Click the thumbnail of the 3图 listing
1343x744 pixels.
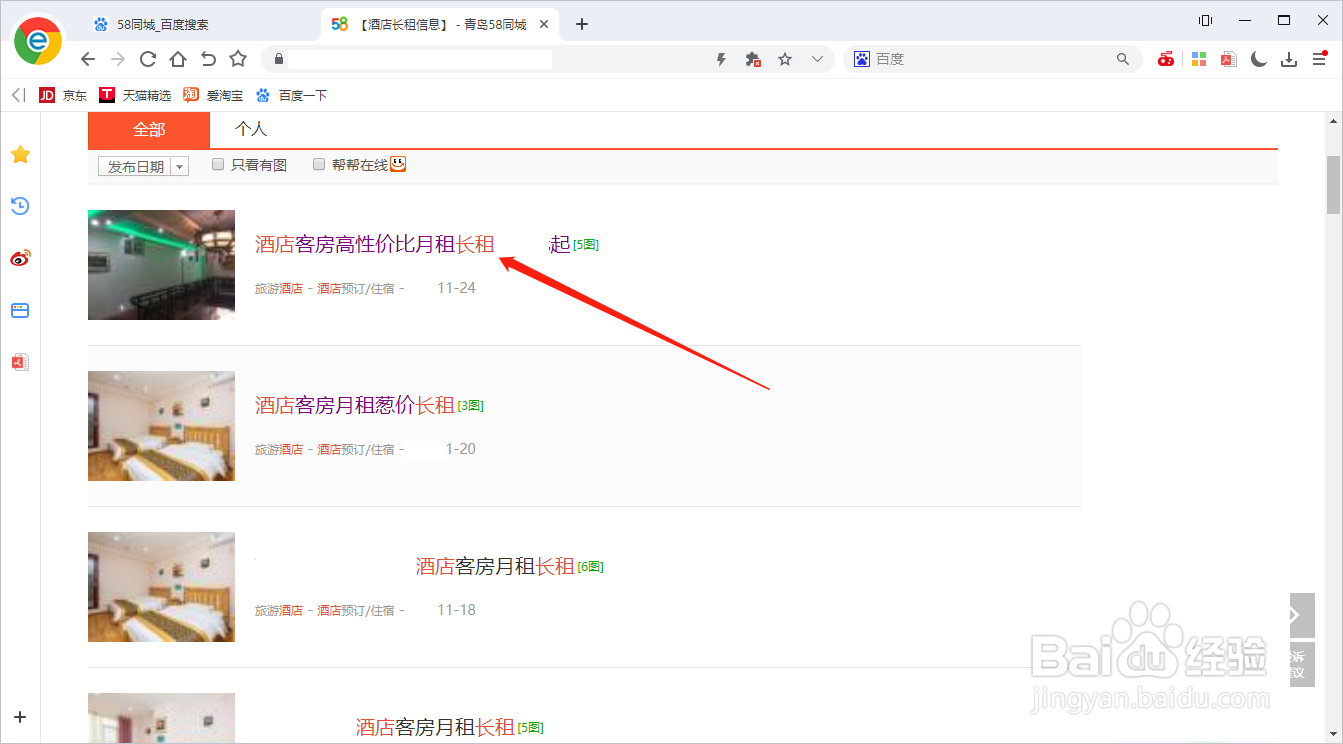click(161, 426)
